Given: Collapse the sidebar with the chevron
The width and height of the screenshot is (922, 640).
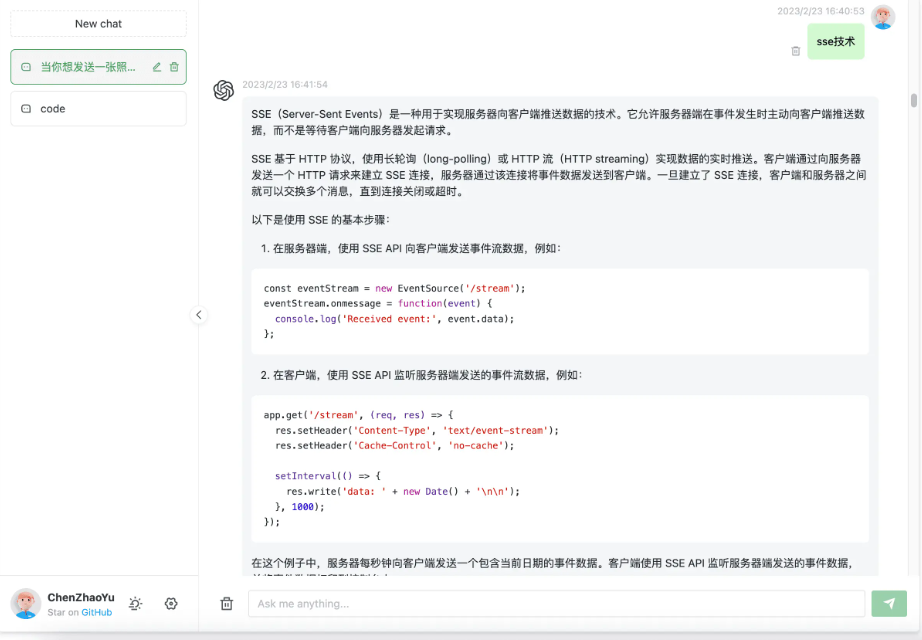Looking at the screenshot, I should [199, 315].
